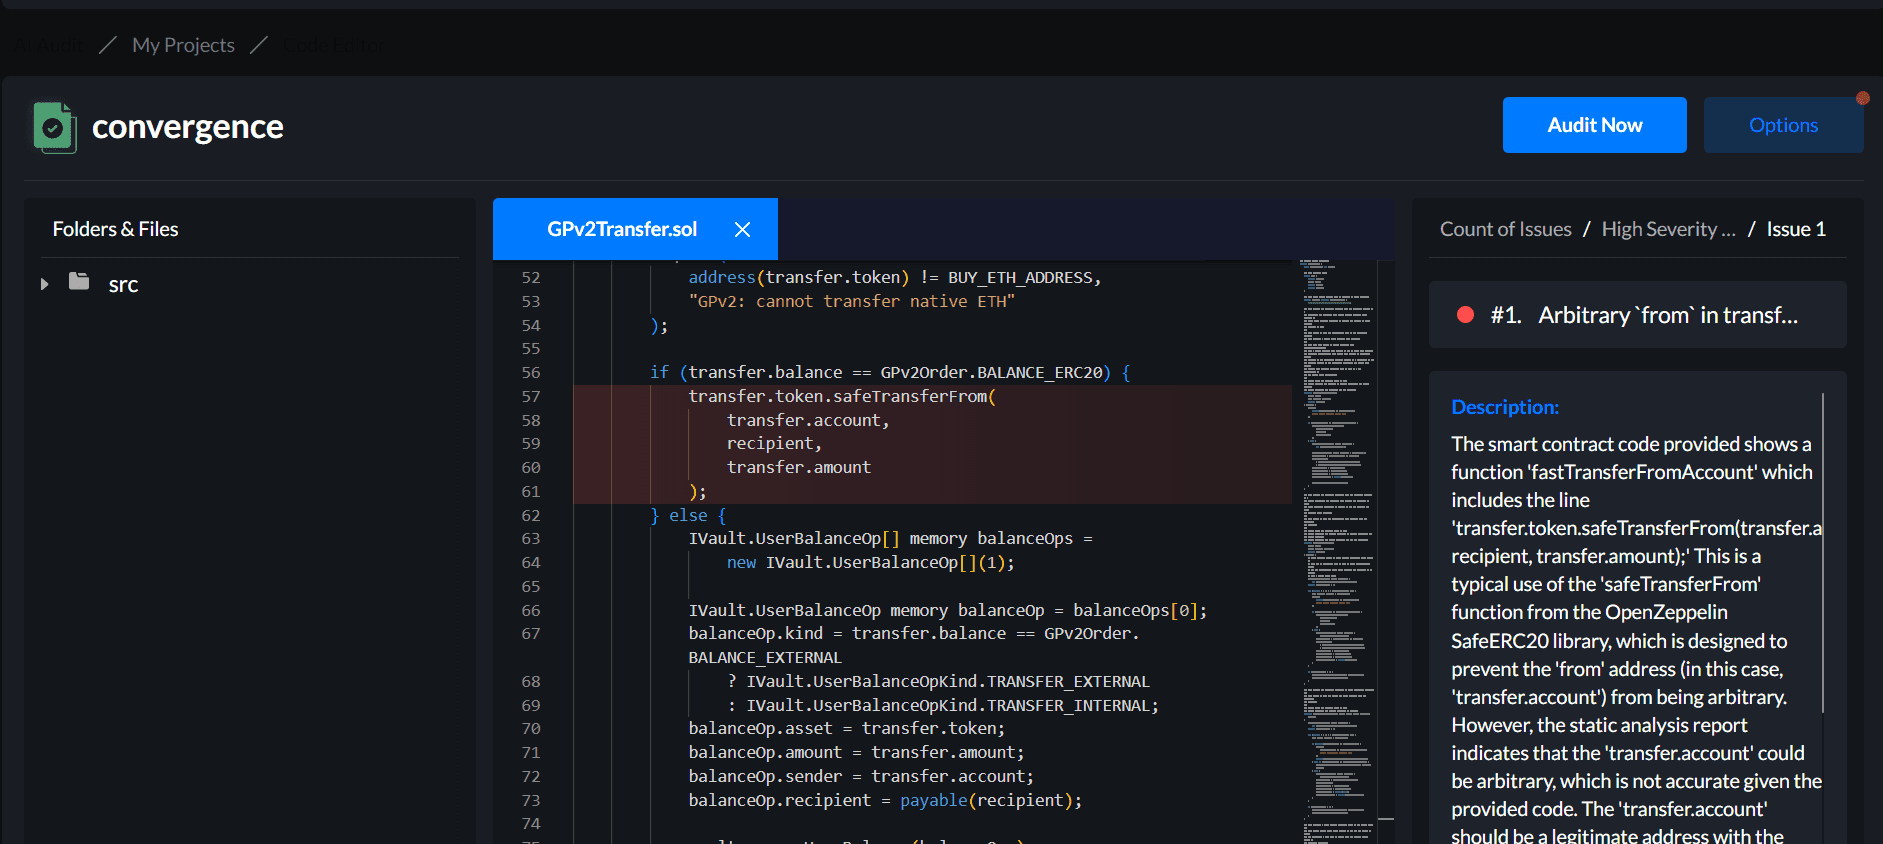Open the High Severity breadcrumb
The image size is (1883, 844).
click(1667, 230)
